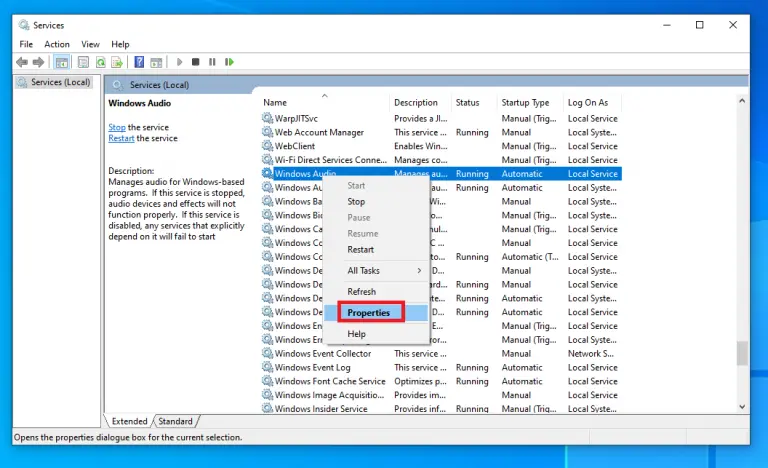Click the scrollbar up arrow
768x468 pixels.
(x=742, y=101)
